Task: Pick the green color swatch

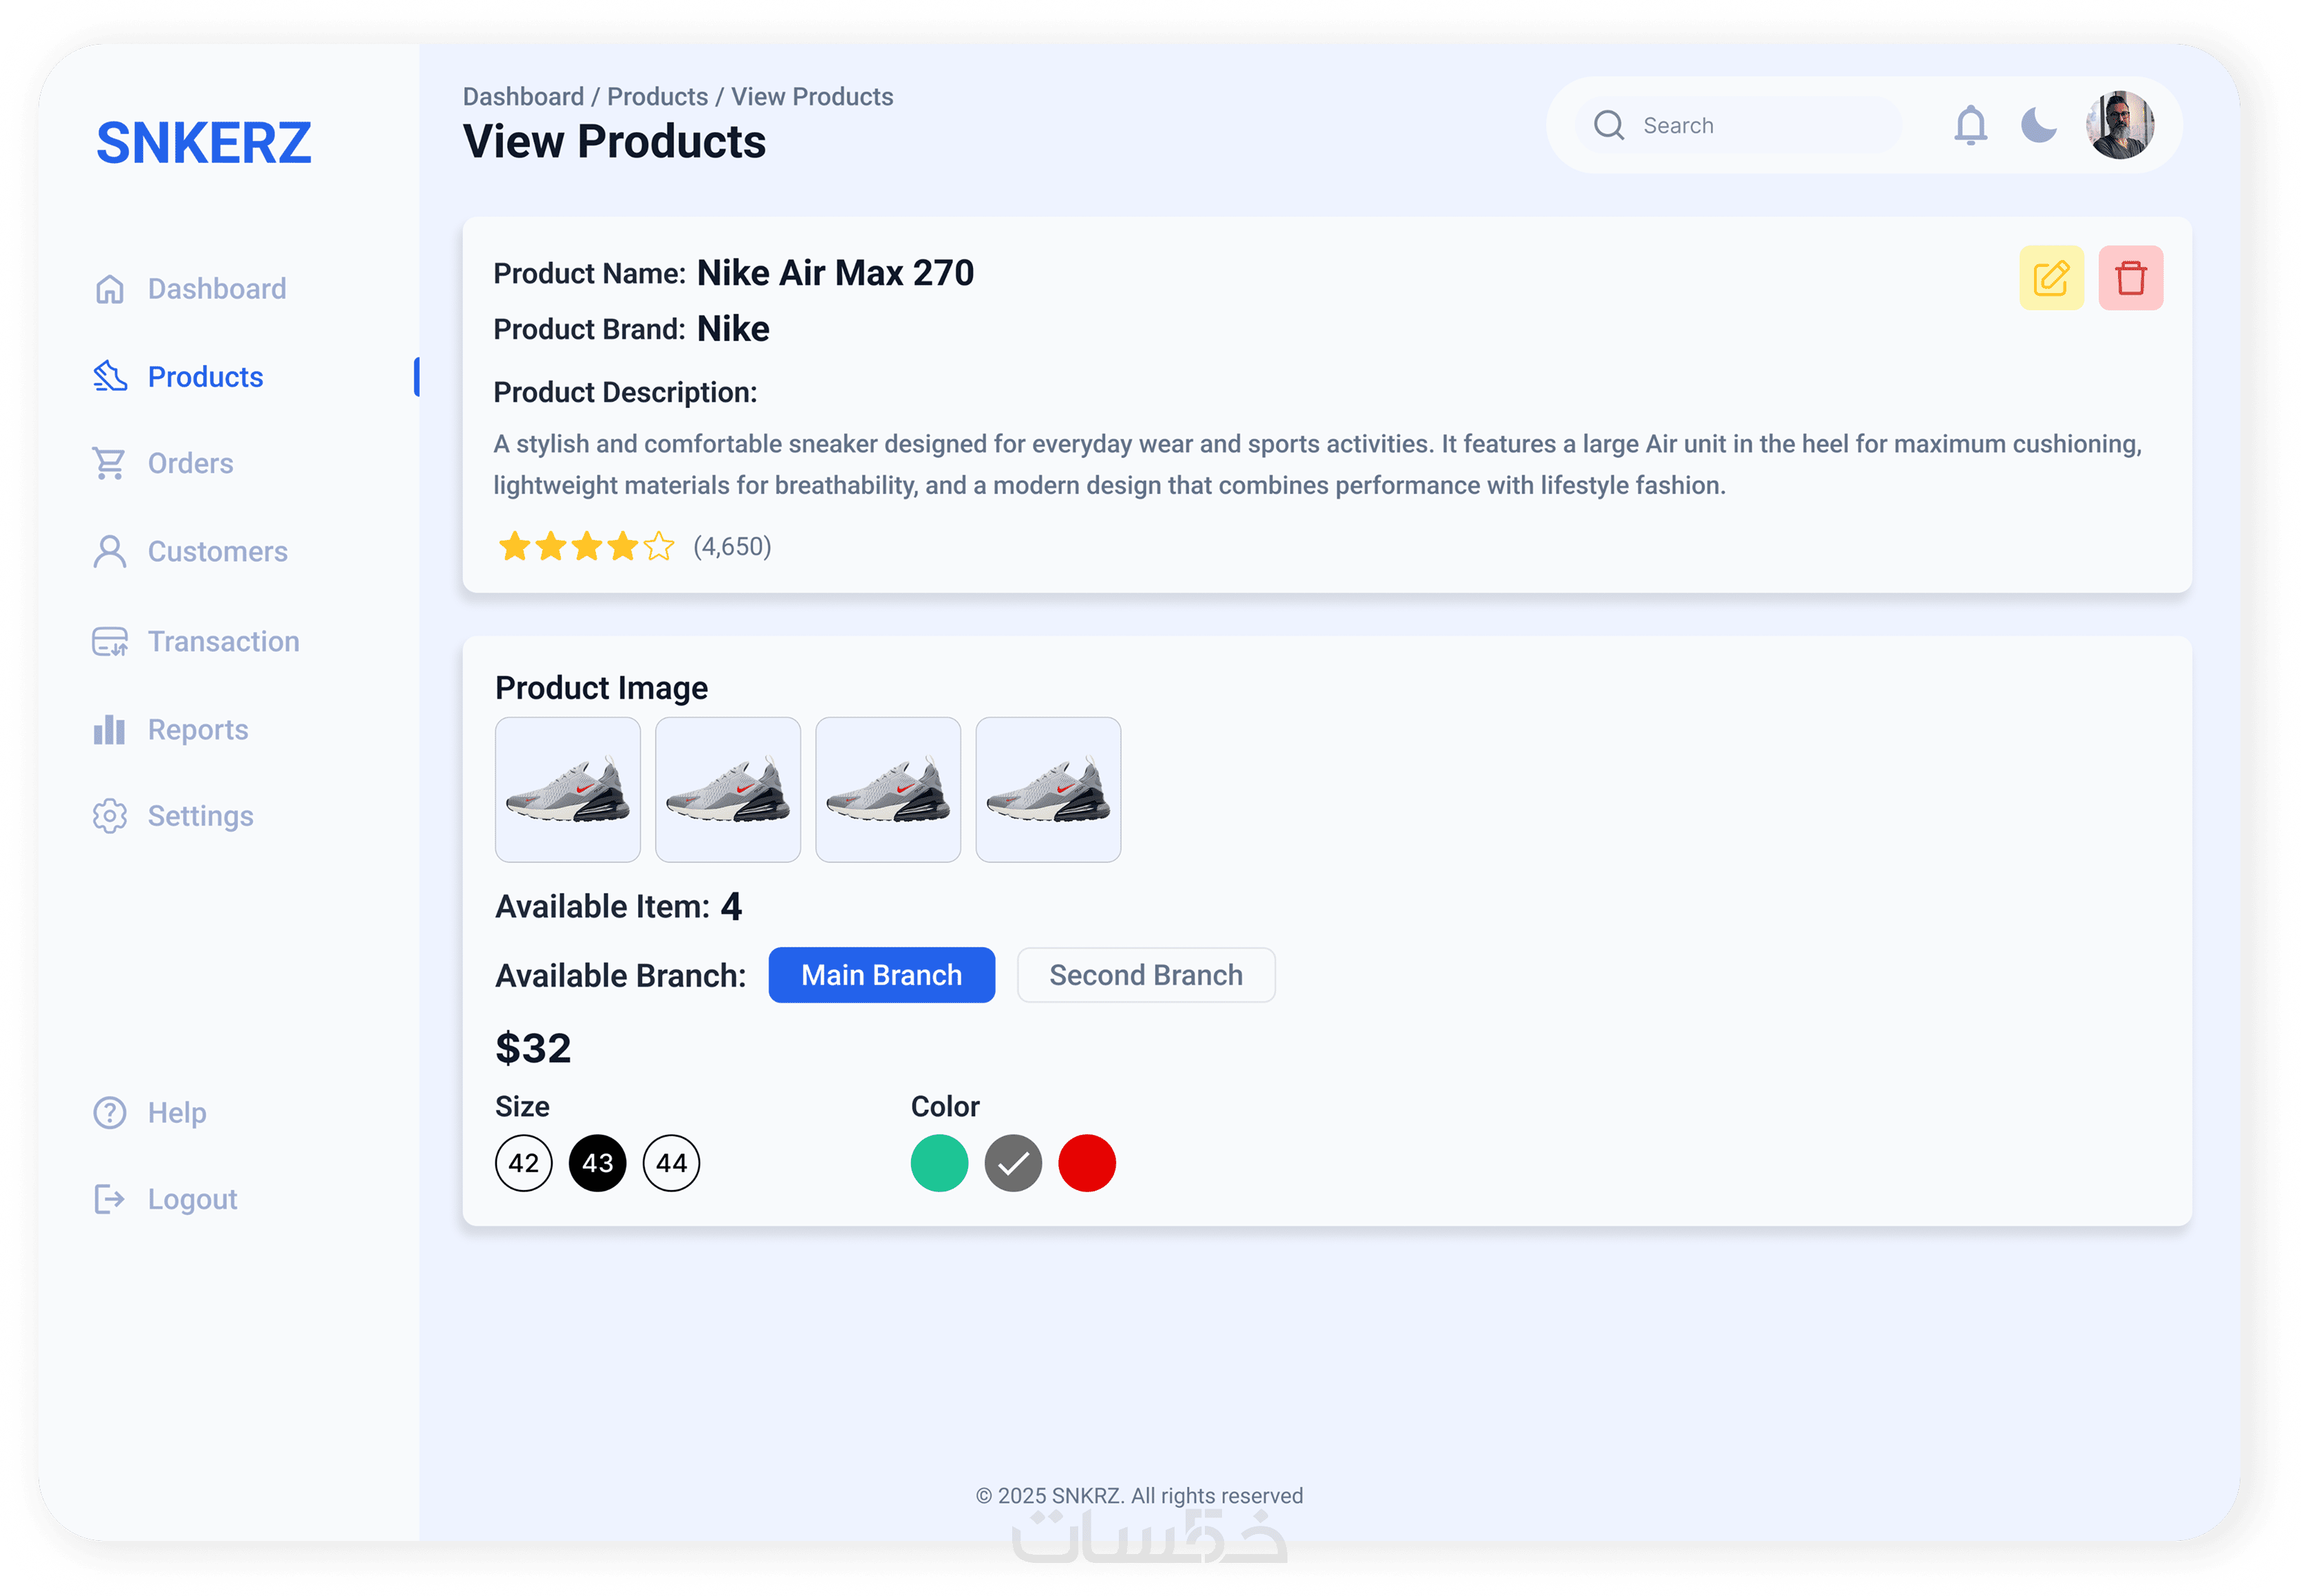Action: [x=939, y=1162]
